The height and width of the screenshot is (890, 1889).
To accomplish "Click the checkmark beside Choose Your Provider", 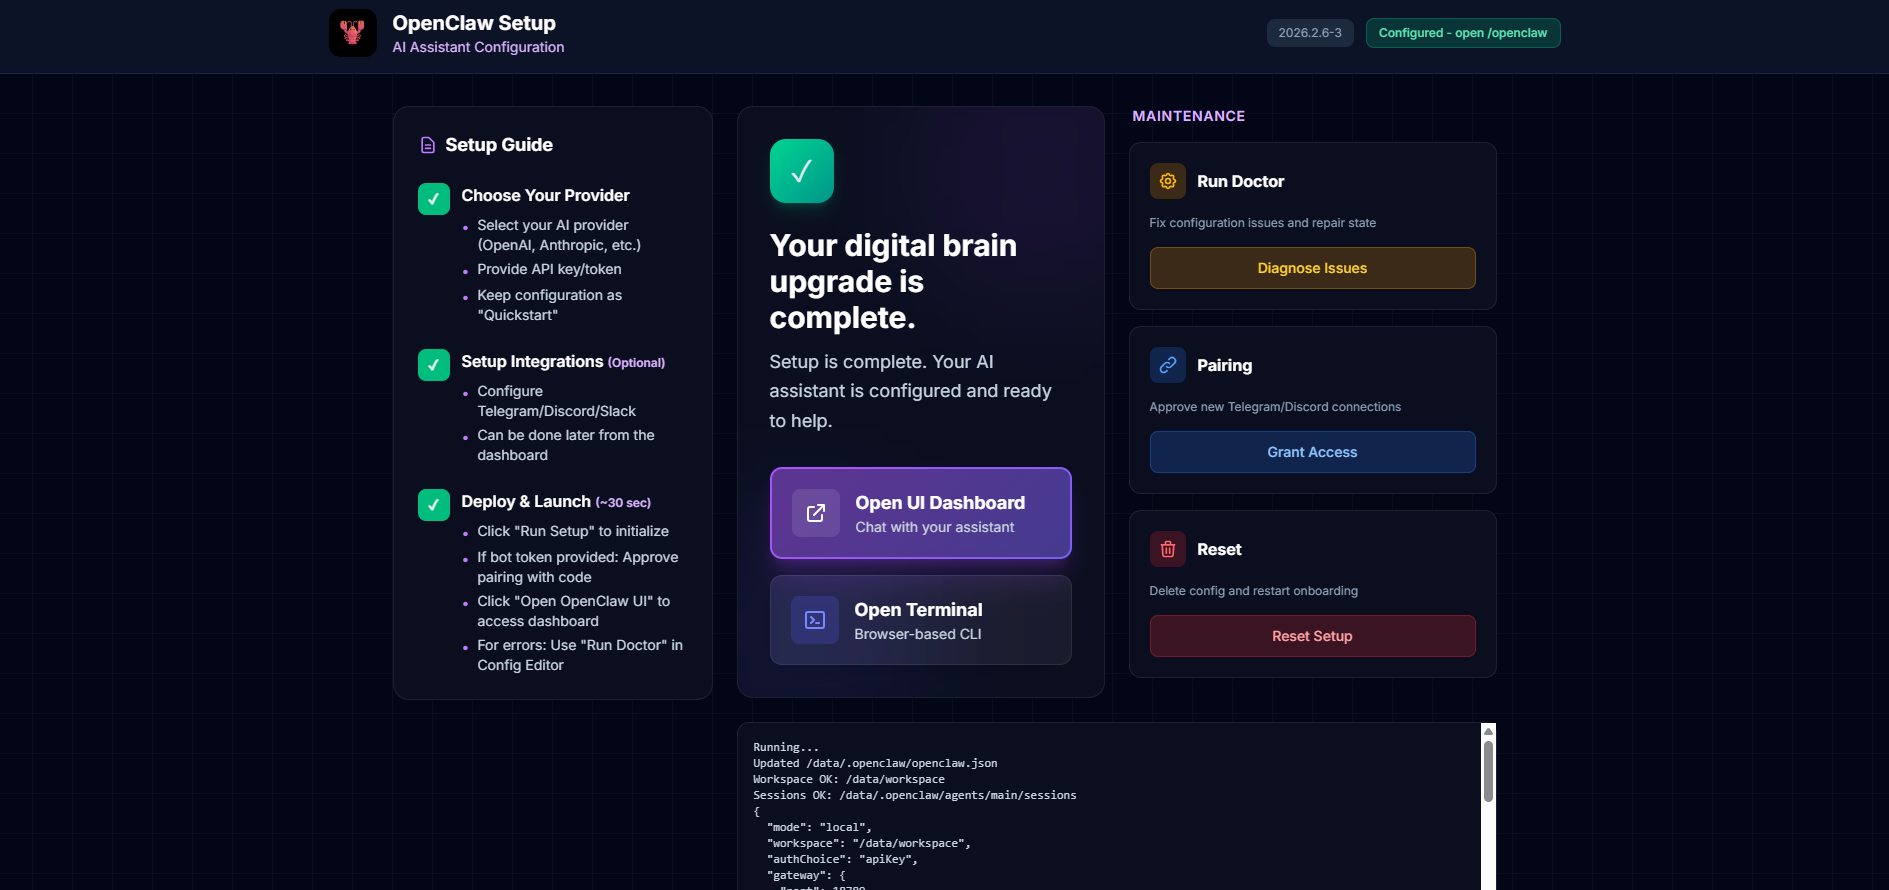I will click(434, 199).
